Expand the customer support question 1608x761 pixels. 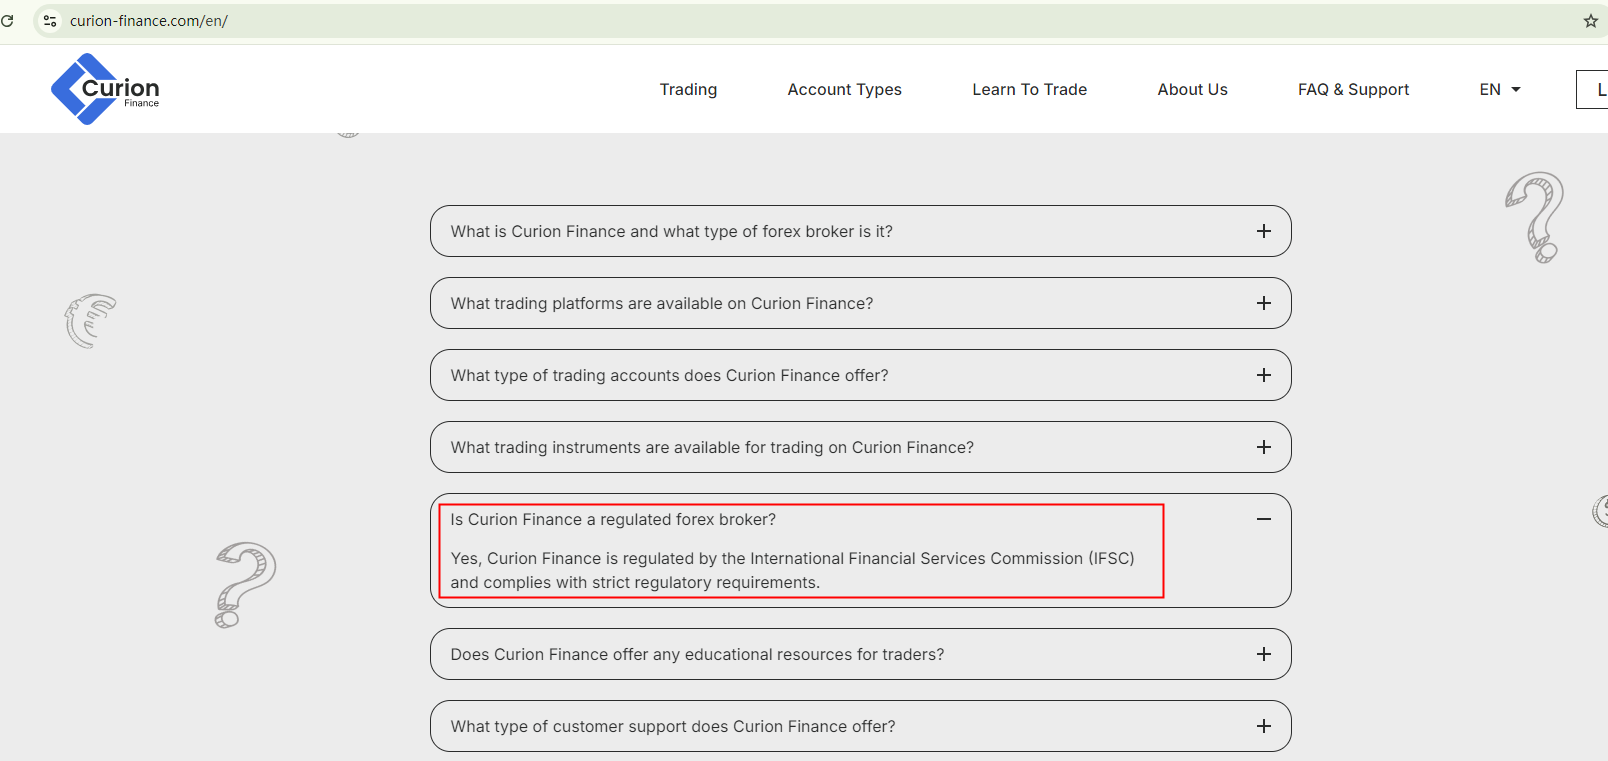coord(672,726)
